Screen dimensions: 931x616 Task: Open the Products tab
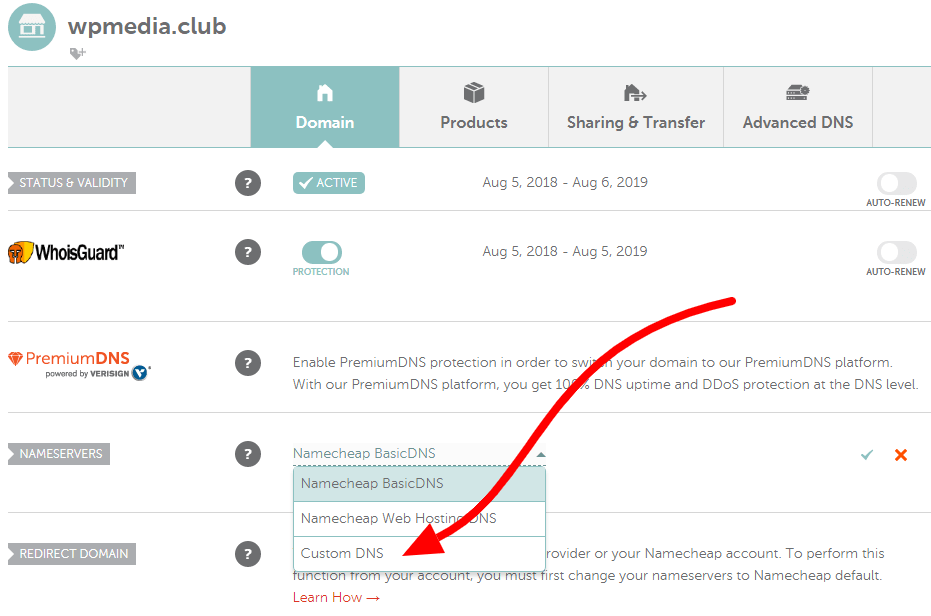pos(473,107)
